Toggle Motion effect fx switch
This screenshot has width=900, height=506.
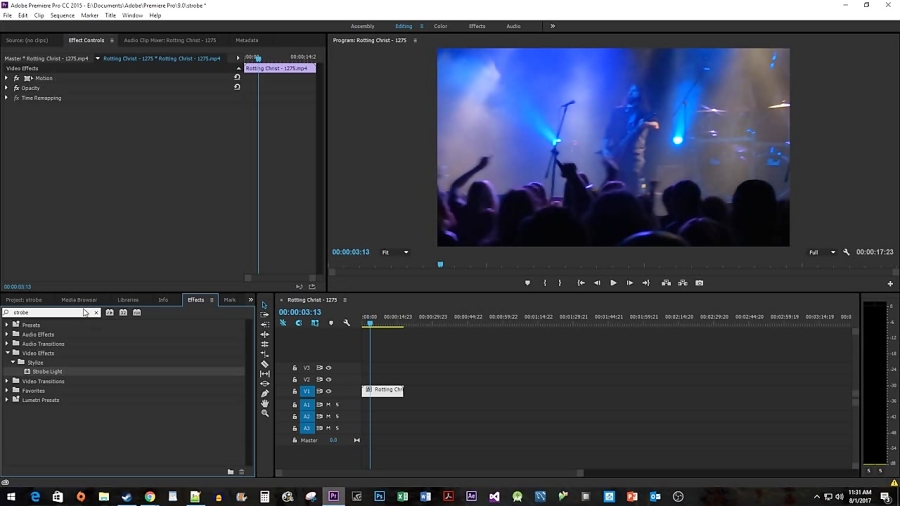point(16,78)
